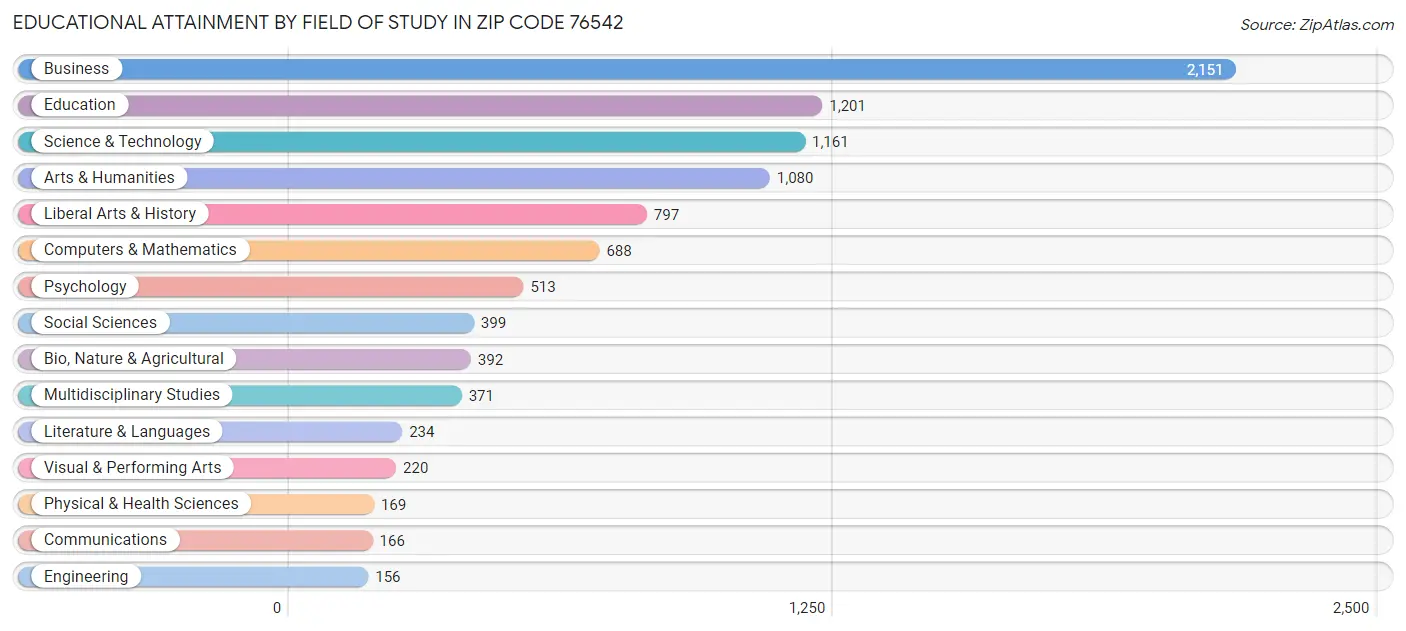Click the orange Computers & Mathematics bar
This screenshot has width=1406, height=631.
pos(308,250)
